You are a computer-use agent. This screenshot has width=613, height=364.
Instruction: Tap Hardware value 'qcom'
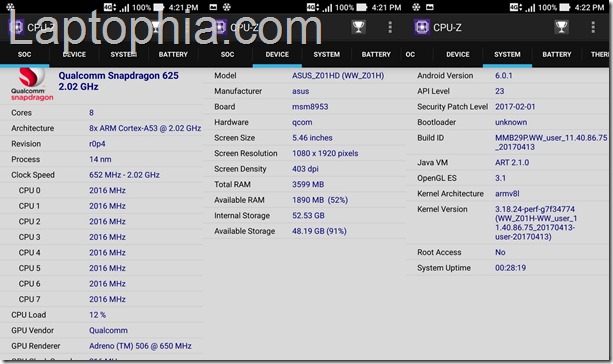(x=302, y=122)
